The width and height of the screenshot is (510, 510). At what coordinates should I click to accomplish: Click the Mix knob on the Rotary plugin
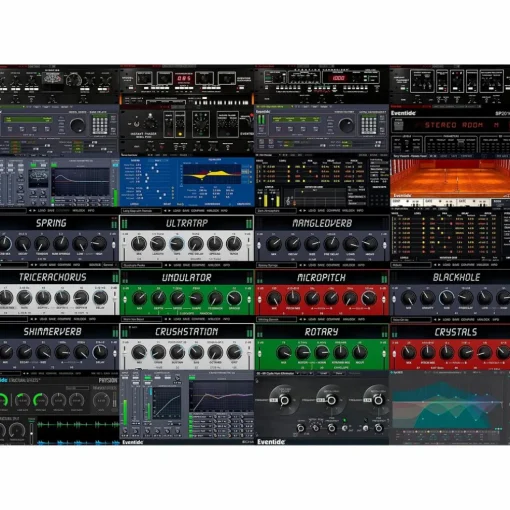[284, 353]
